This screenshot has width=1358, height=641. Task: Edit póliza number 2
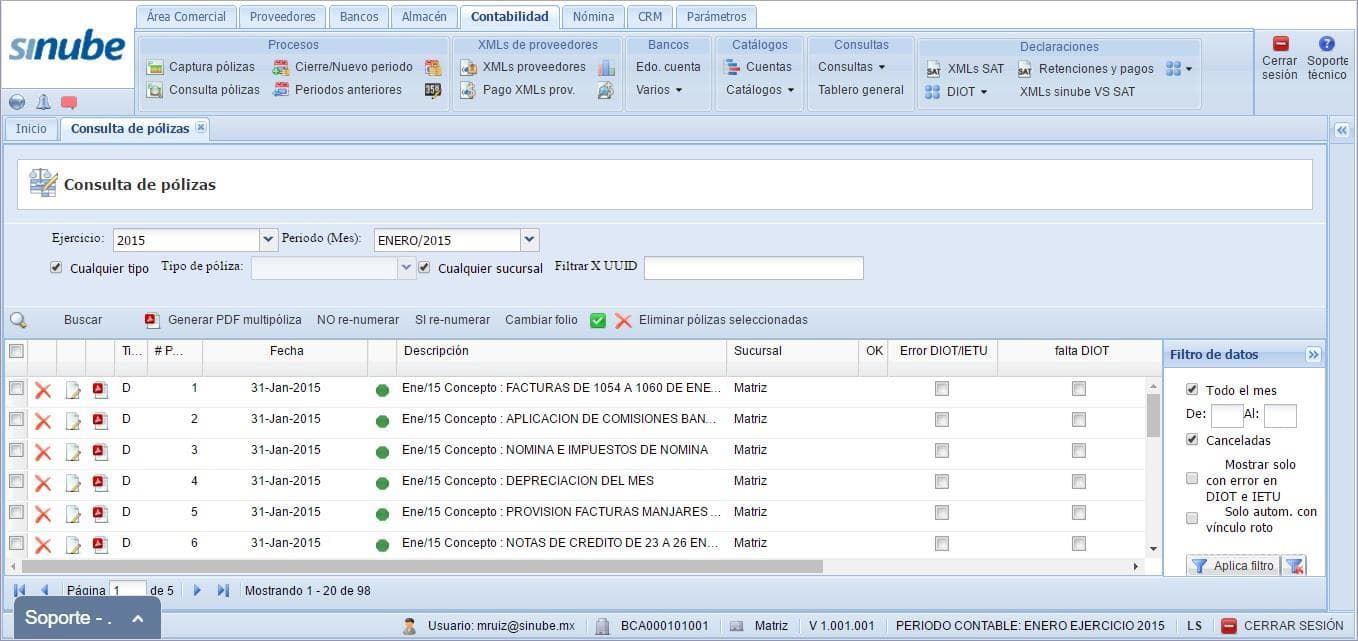tap(72, 422)
